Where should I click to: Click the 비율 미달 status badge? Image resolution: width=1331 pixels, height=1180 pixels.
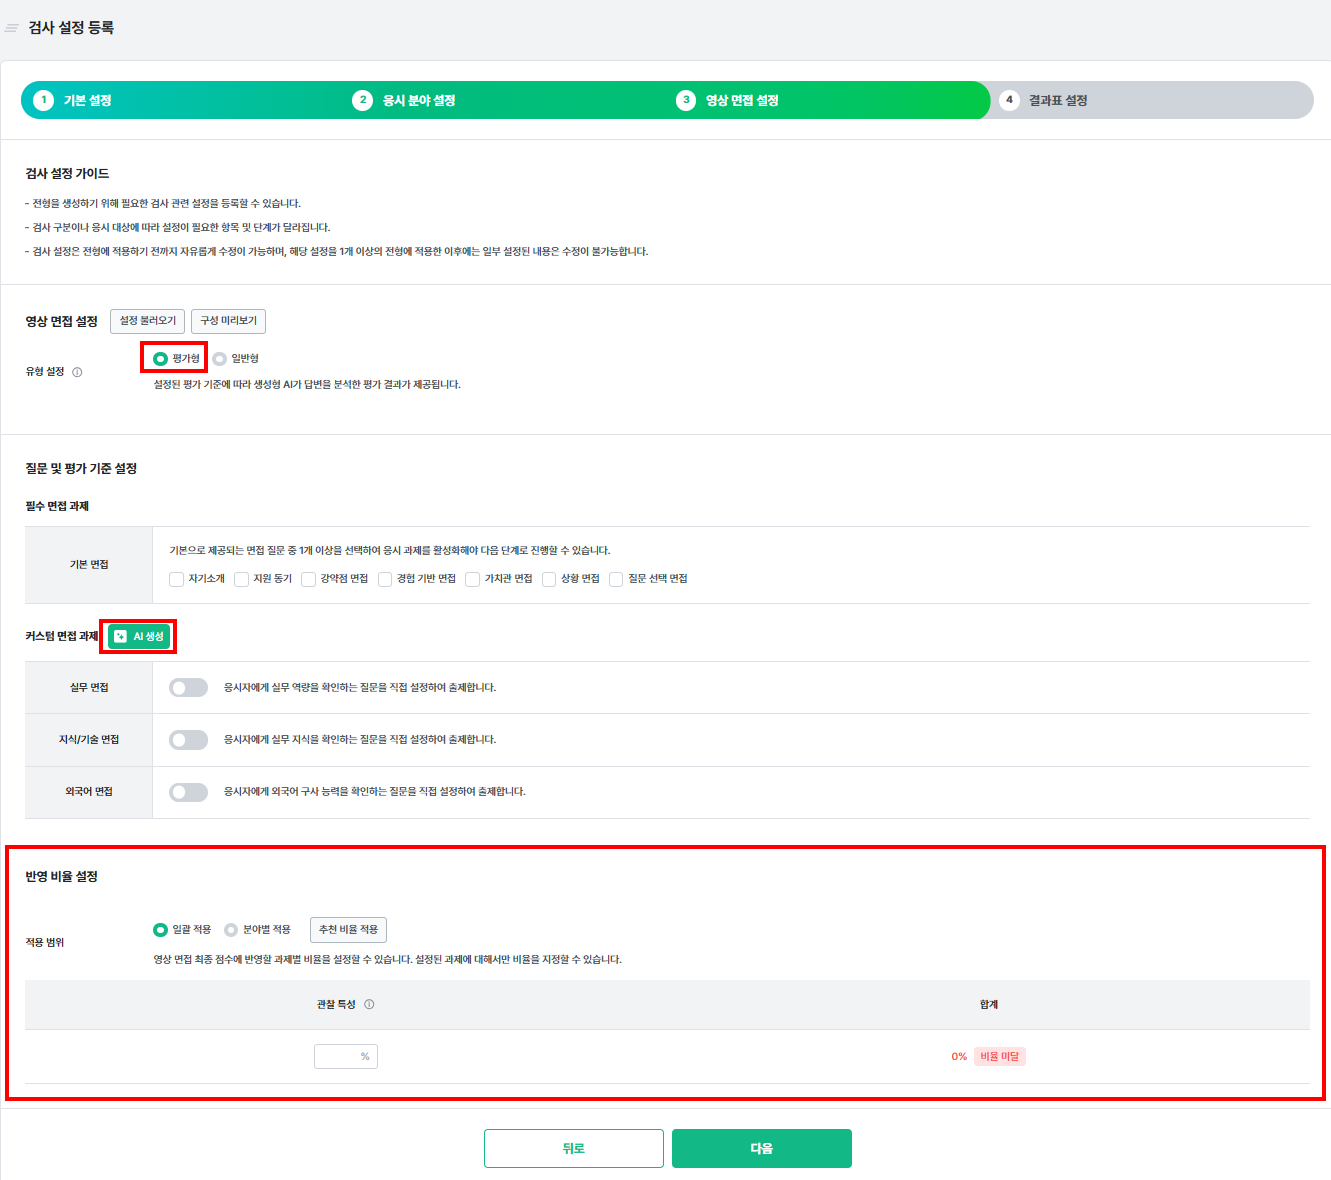(1000, 1056)
